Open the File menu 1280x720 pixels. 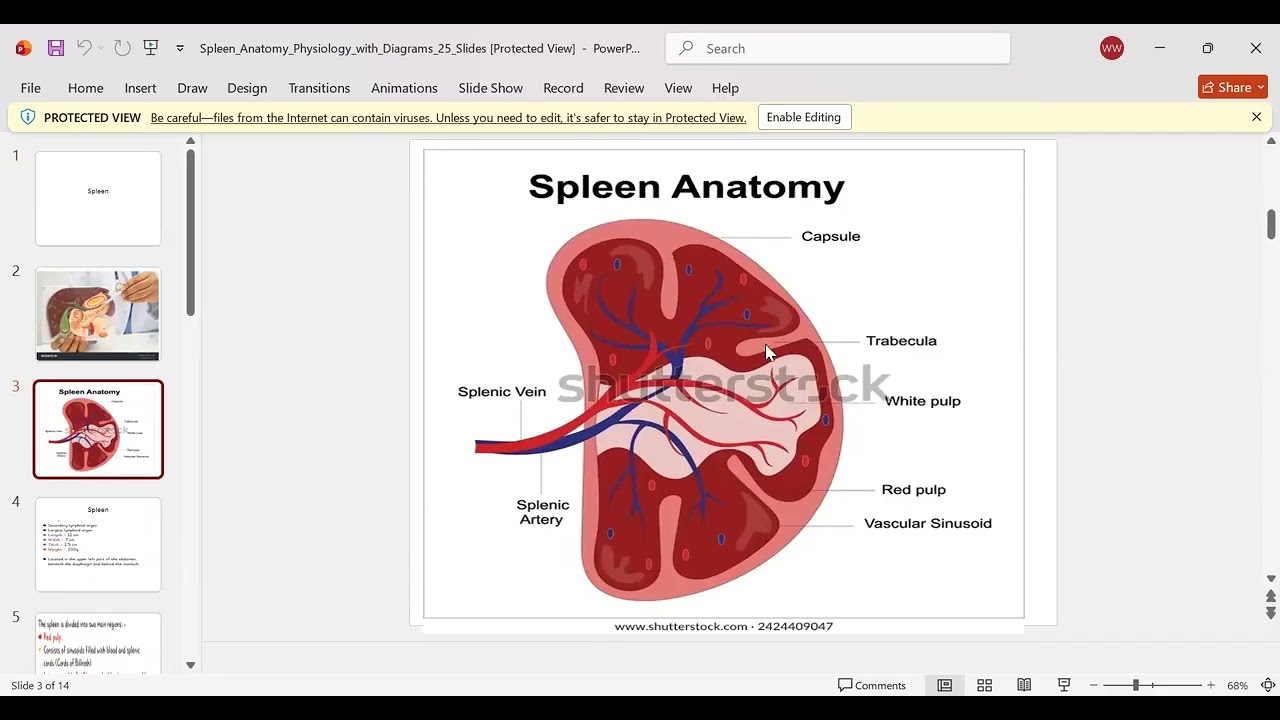pos(31,88)
